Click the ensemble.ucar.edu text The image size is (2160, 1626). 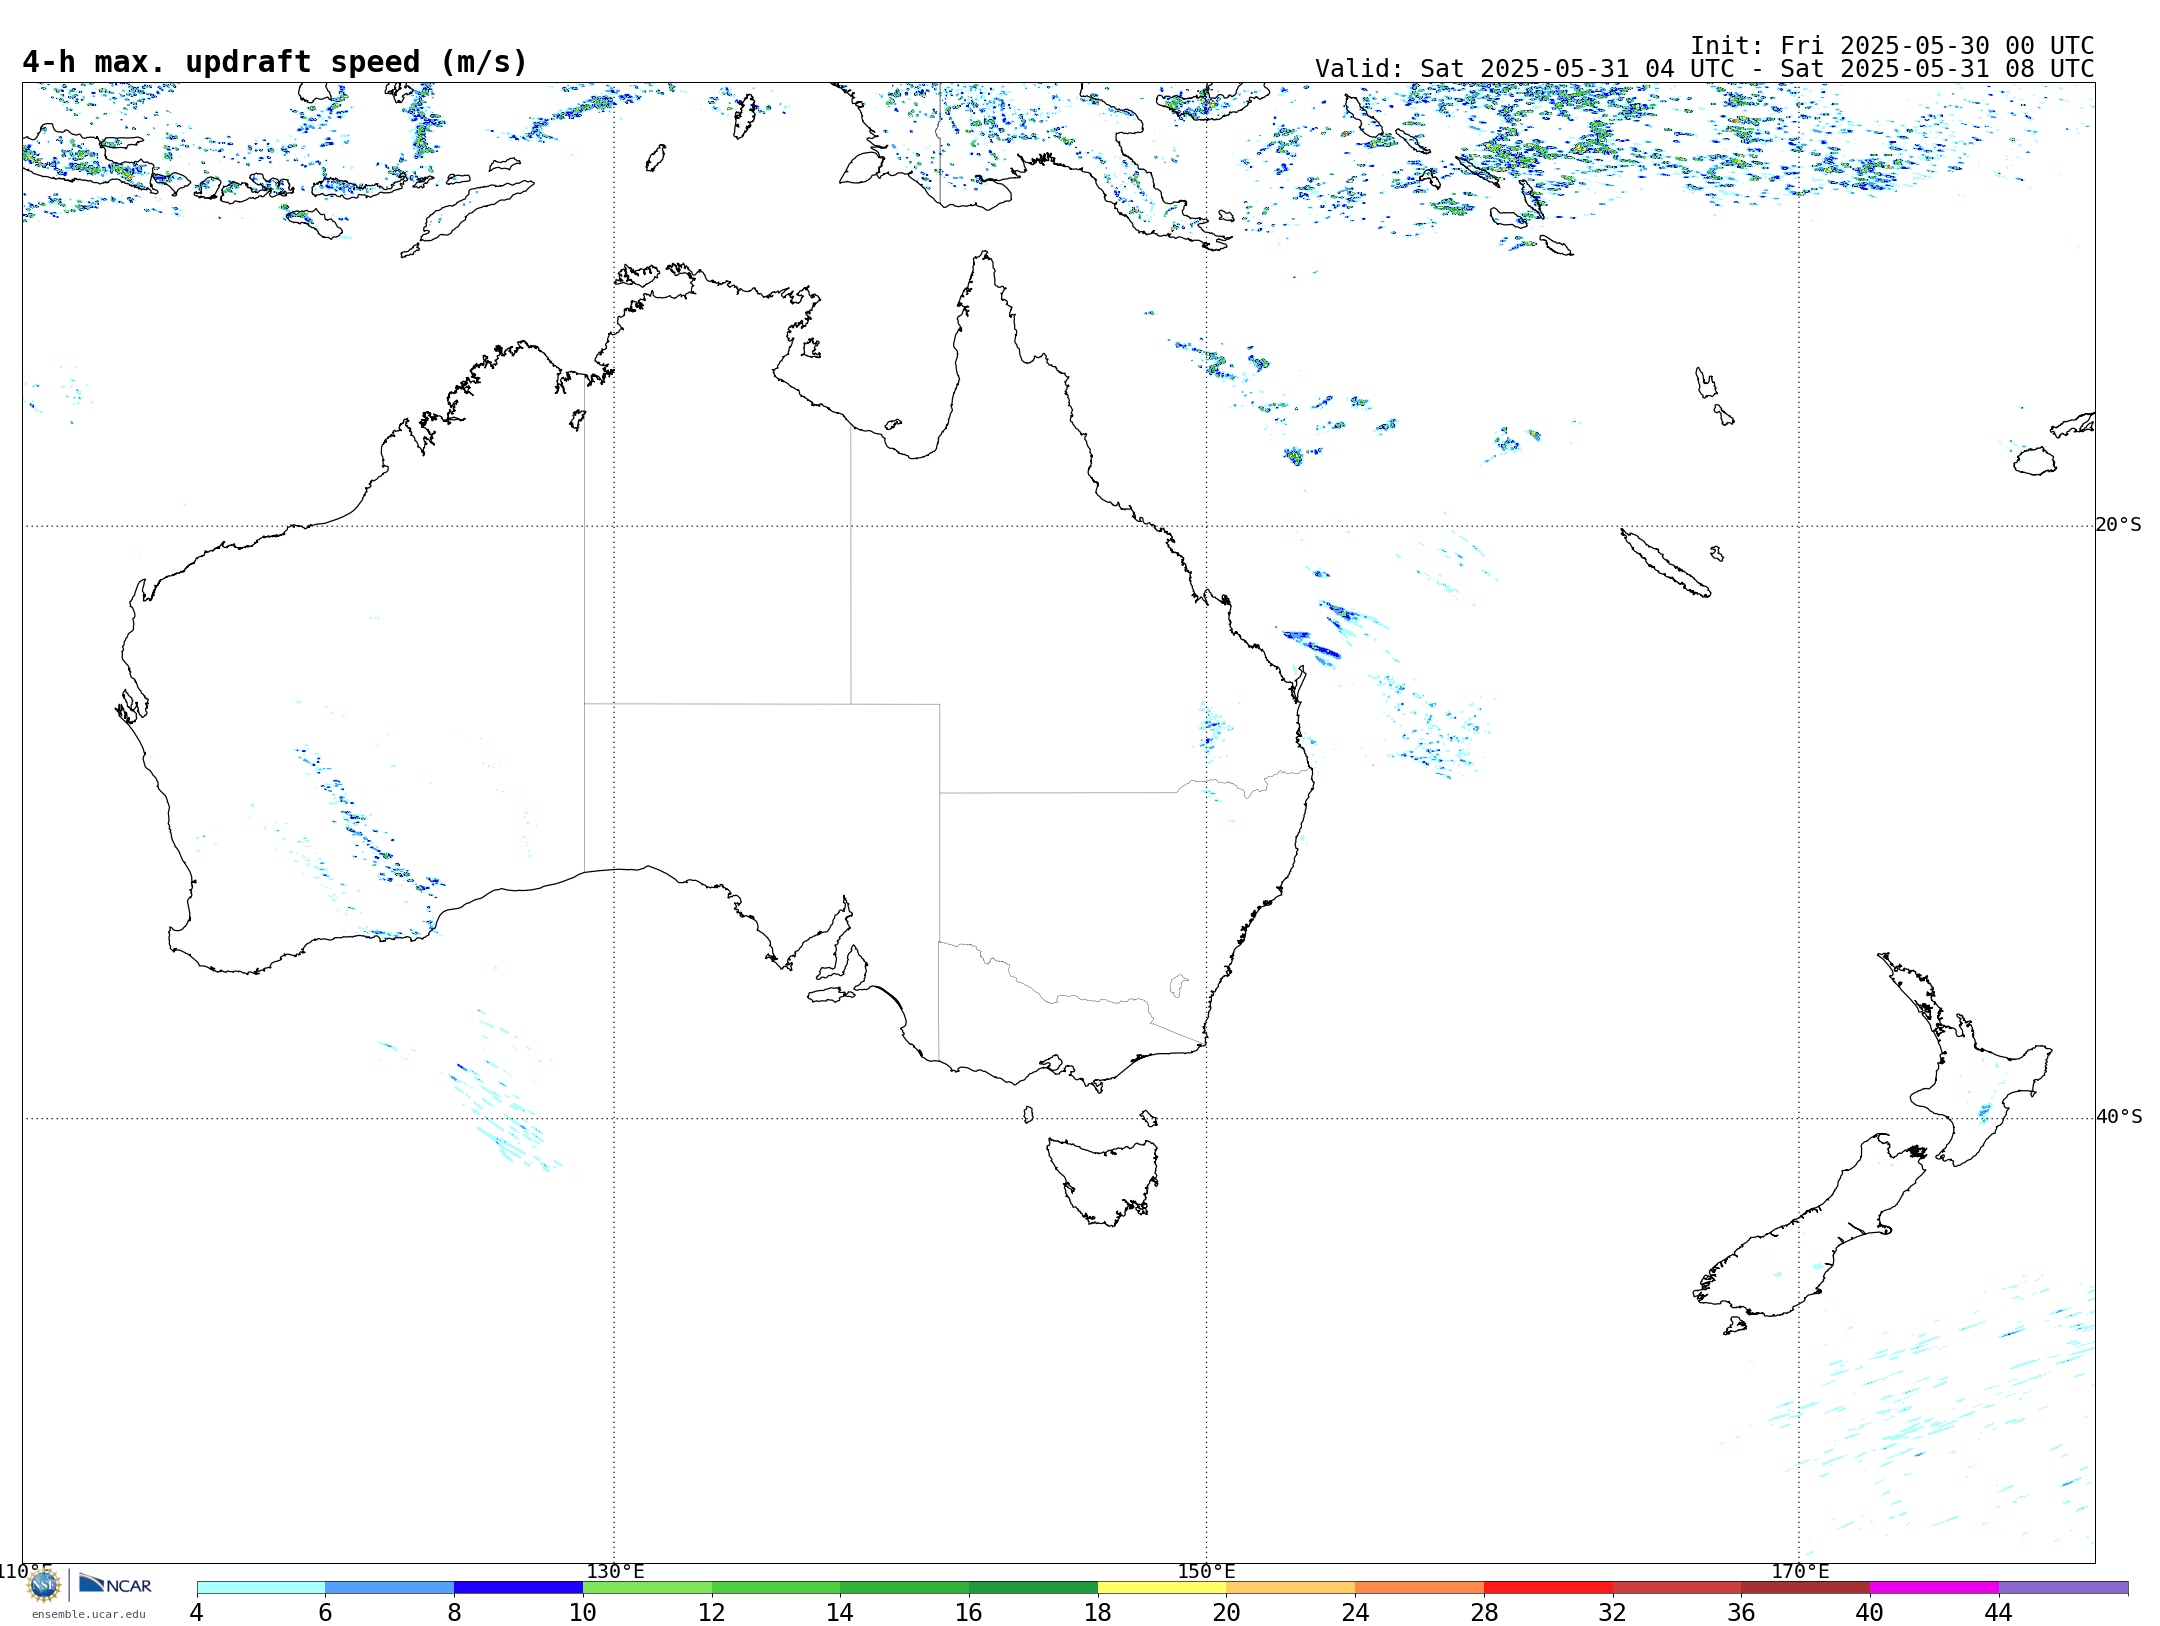tap(88, 1614)
